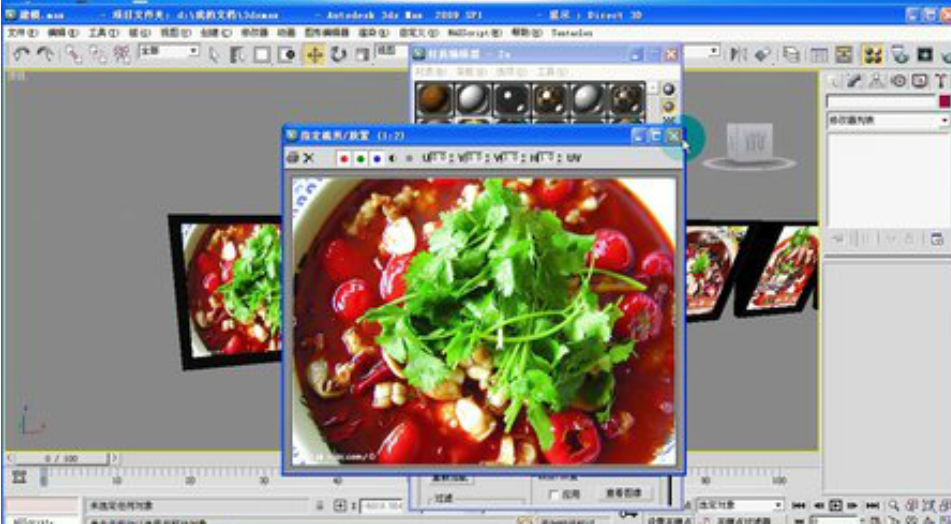Select first brown material sample sphere

434,98
